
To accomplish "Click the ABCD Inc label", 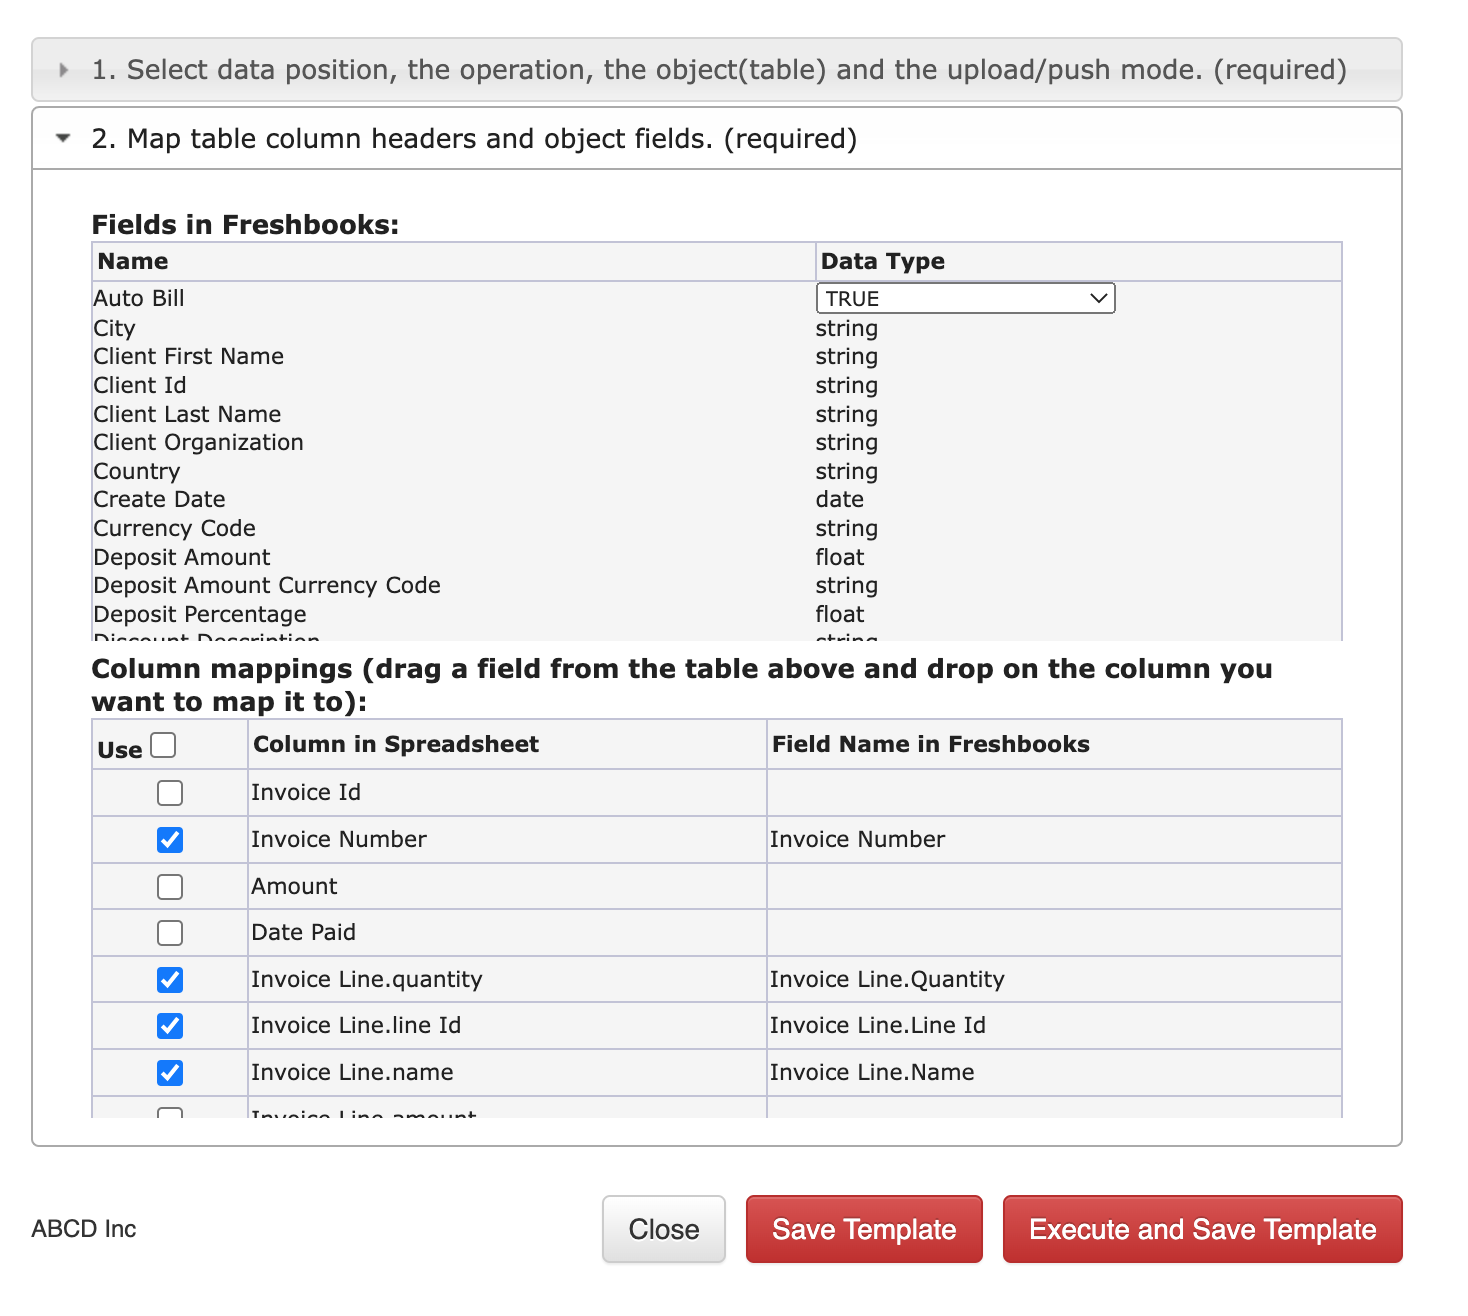I will click(x=84, y=1229).
